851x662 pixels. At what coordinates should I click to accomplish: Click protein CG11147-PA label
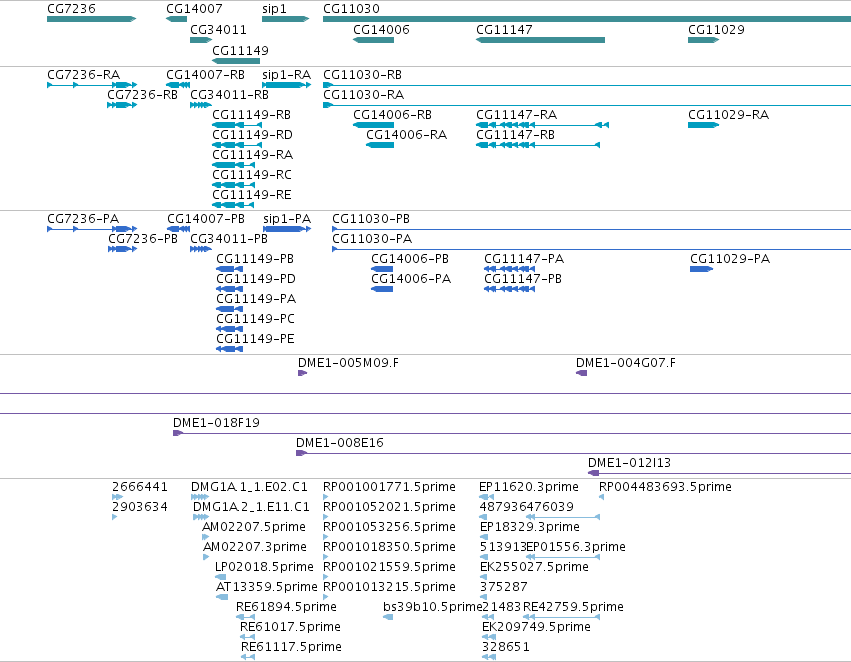tap(524, 259)
